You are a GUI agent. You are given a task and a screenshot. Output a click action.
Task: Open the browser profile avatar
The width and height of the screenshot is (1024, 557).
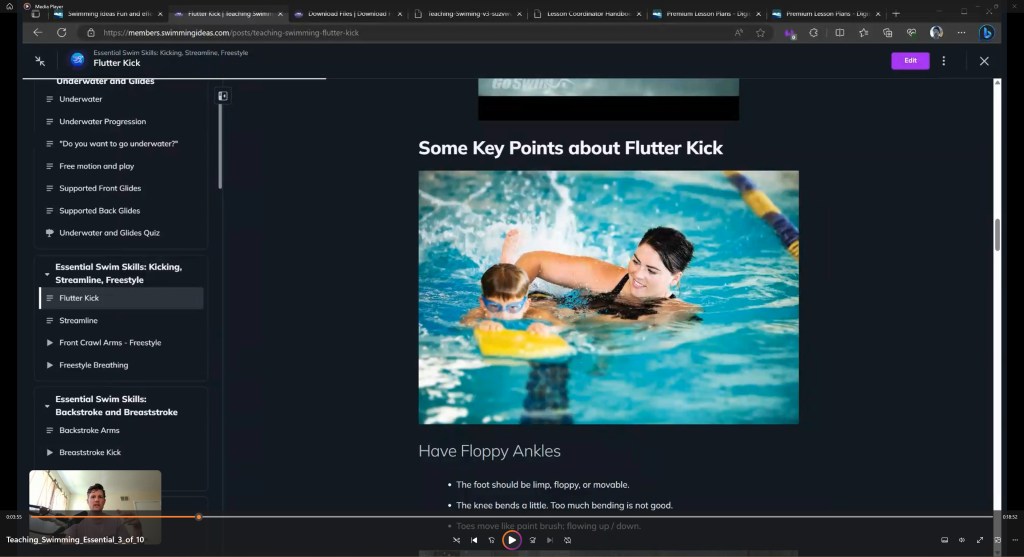coord(936,33)
